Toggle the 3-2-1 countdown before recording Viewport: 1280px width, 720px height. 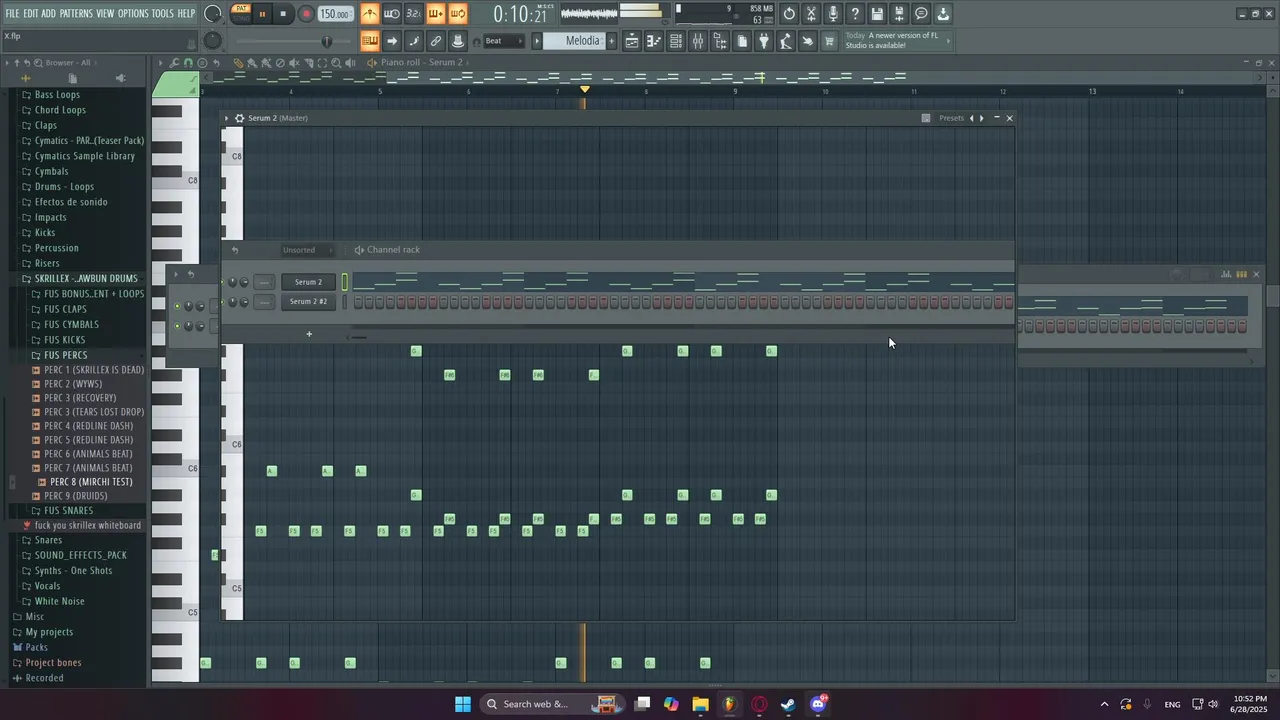pyautogui.click(x=414, y=14)
